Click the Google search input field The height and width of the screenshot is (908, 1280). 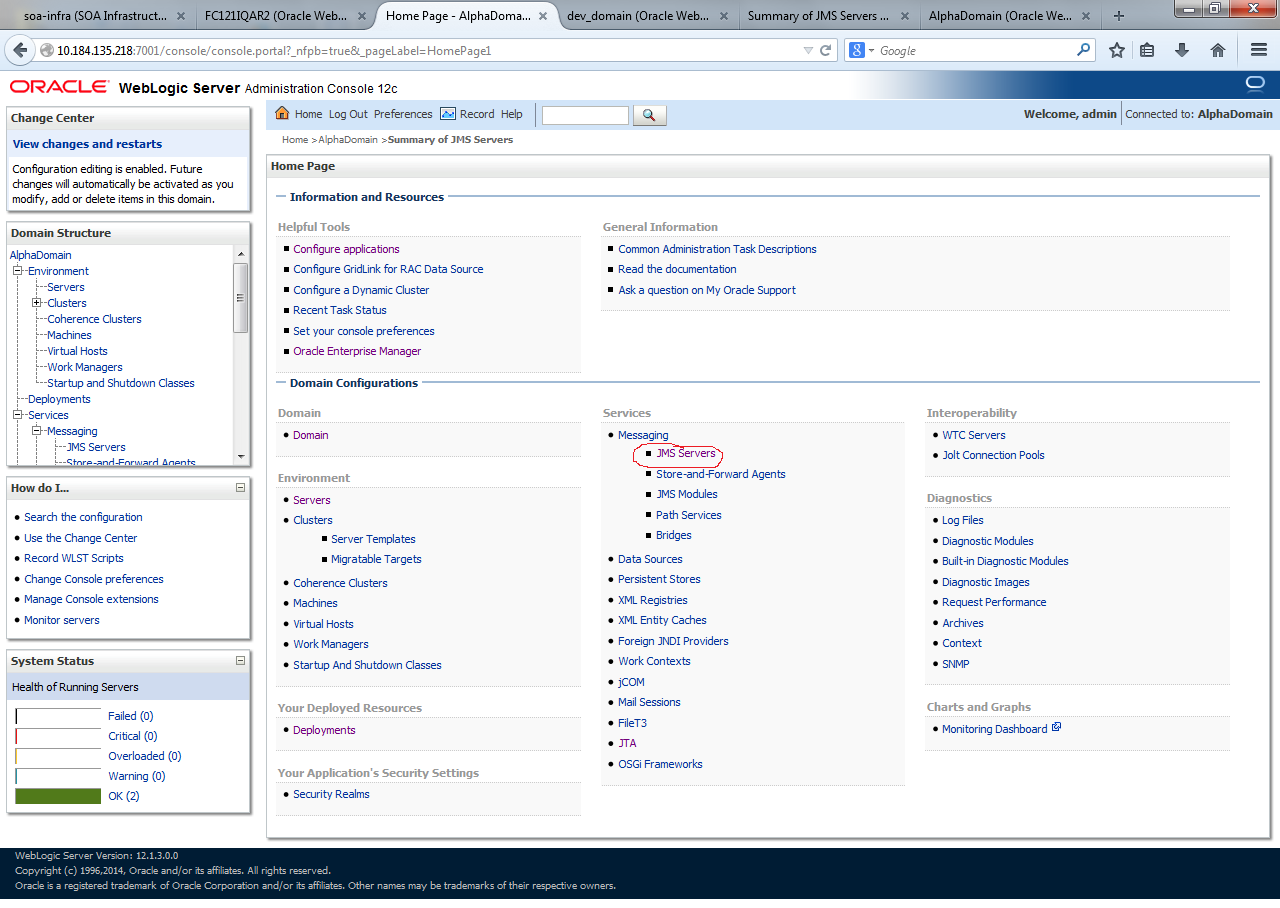976,50
